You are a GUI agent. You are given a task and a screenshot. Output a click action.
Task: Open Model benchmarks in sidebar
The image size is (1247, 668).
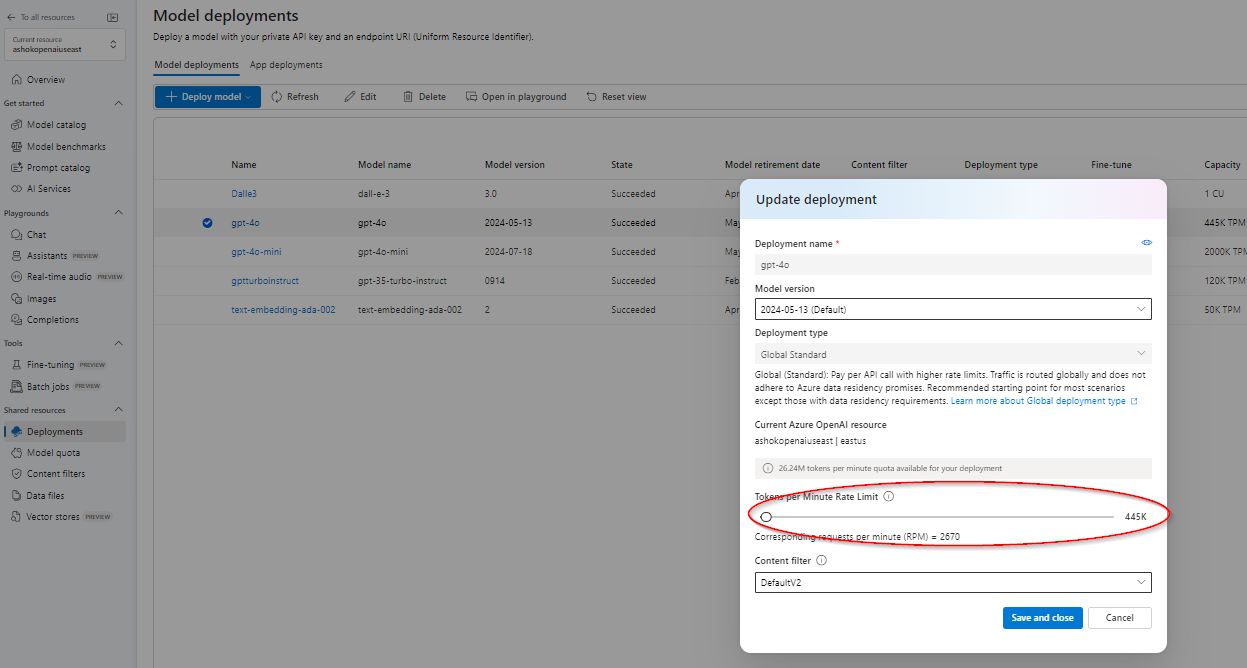click(66, 147)
